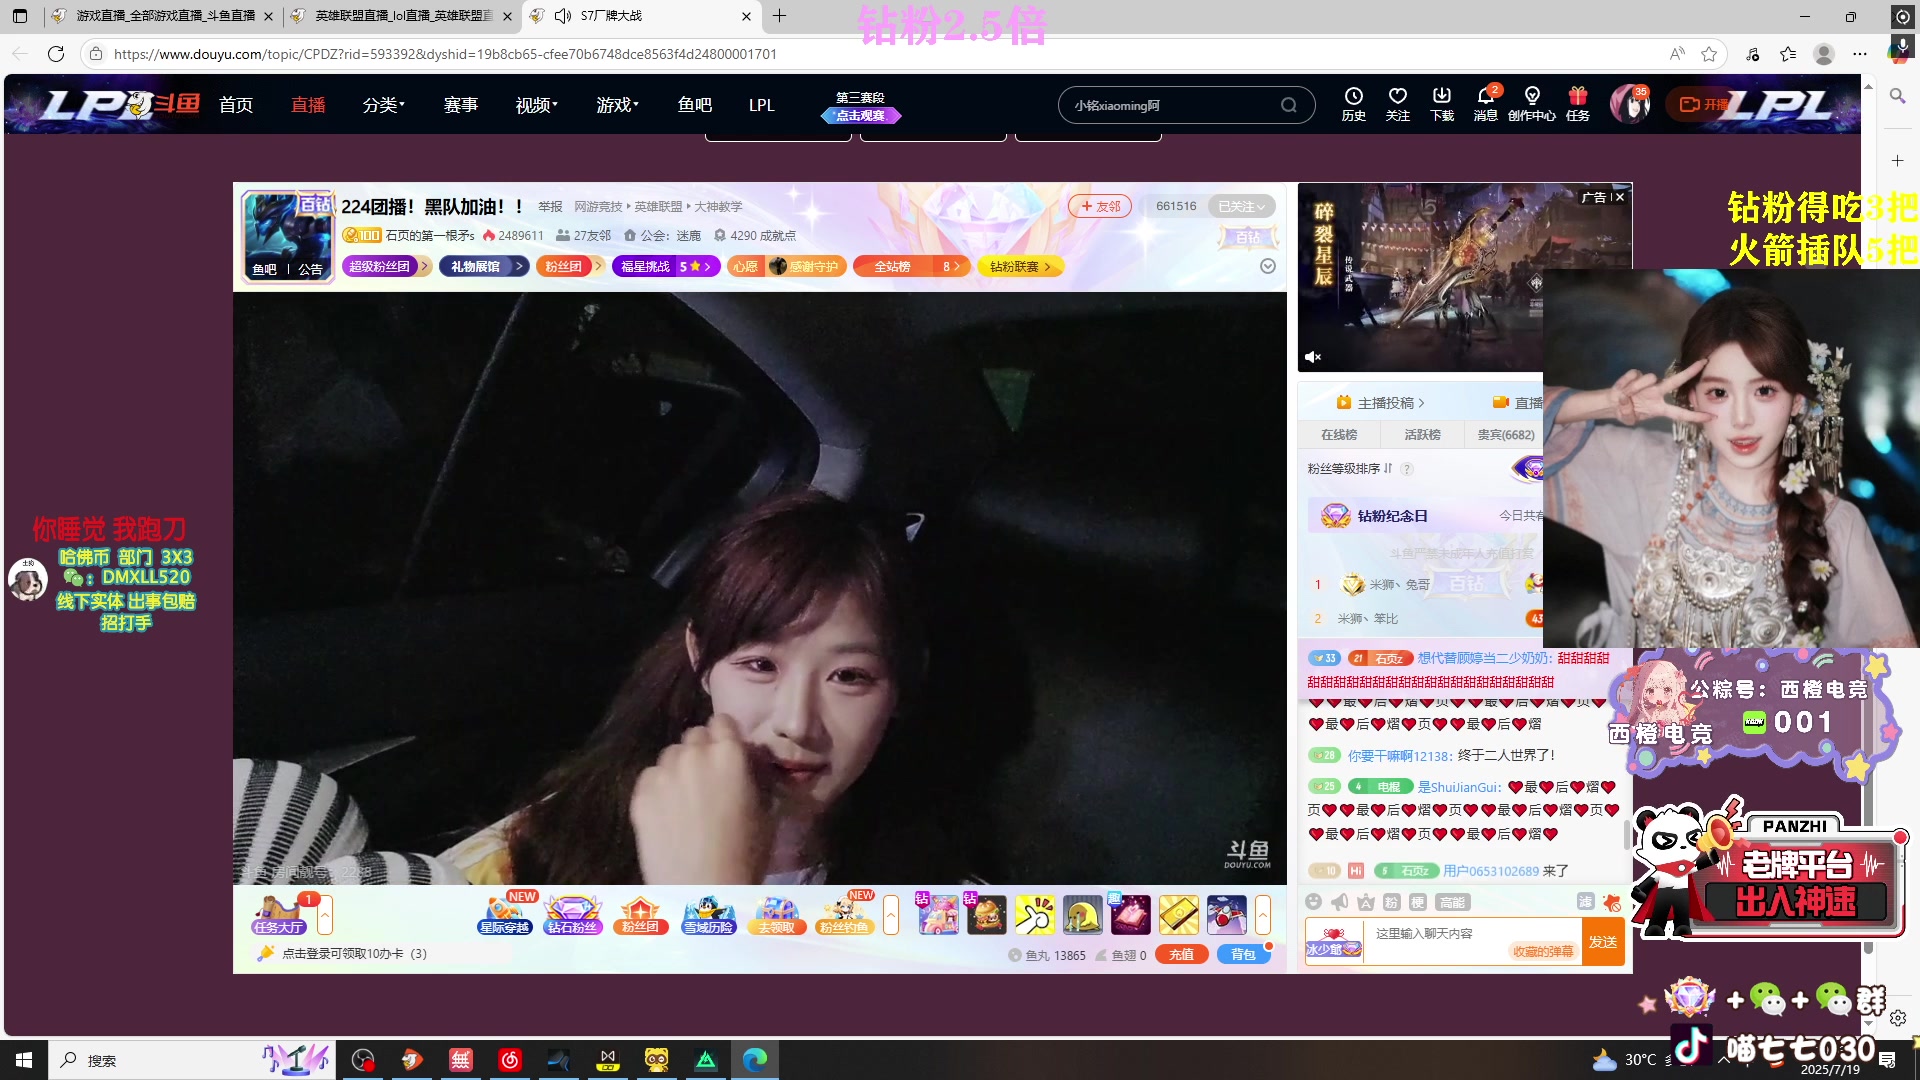This screenshot has height=1080, width=1920.
Task: Open 粉丝团 badge activity below video
Action: 640,914
